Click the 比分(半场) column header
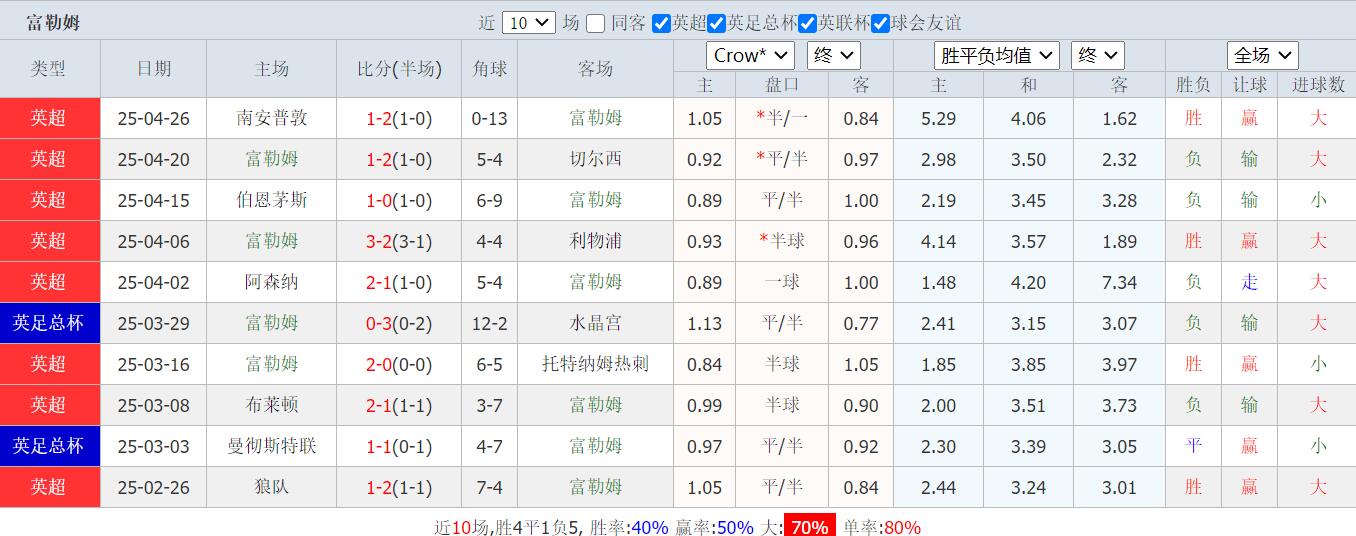Image resolution: width=1356 pixels, height=536 pixels. [x=399, y=69]
